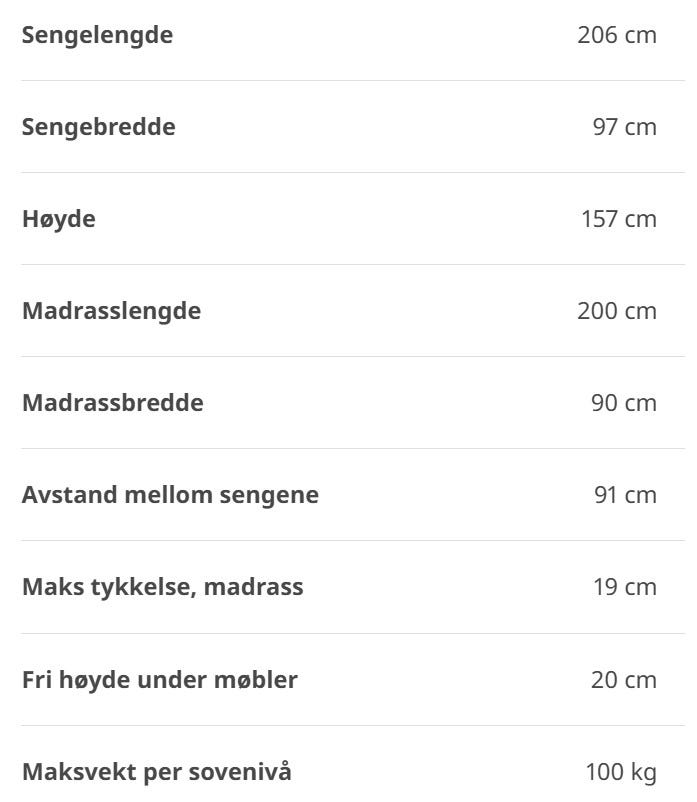The image size is (697, 802).
Task: Click the 157 cm height value
Action: (619, 219)
